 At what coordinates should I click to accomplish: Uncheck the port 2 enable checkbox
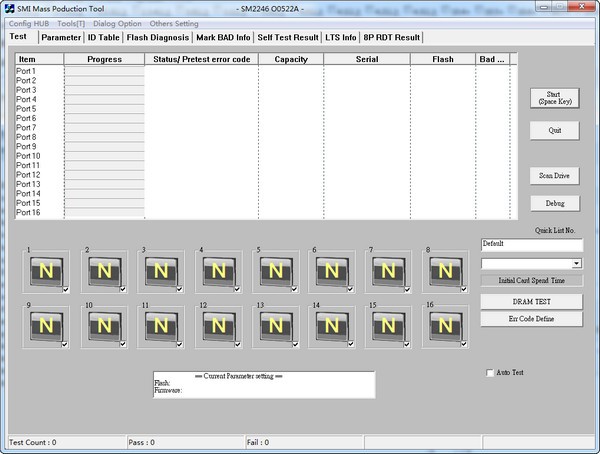[123, 289]
